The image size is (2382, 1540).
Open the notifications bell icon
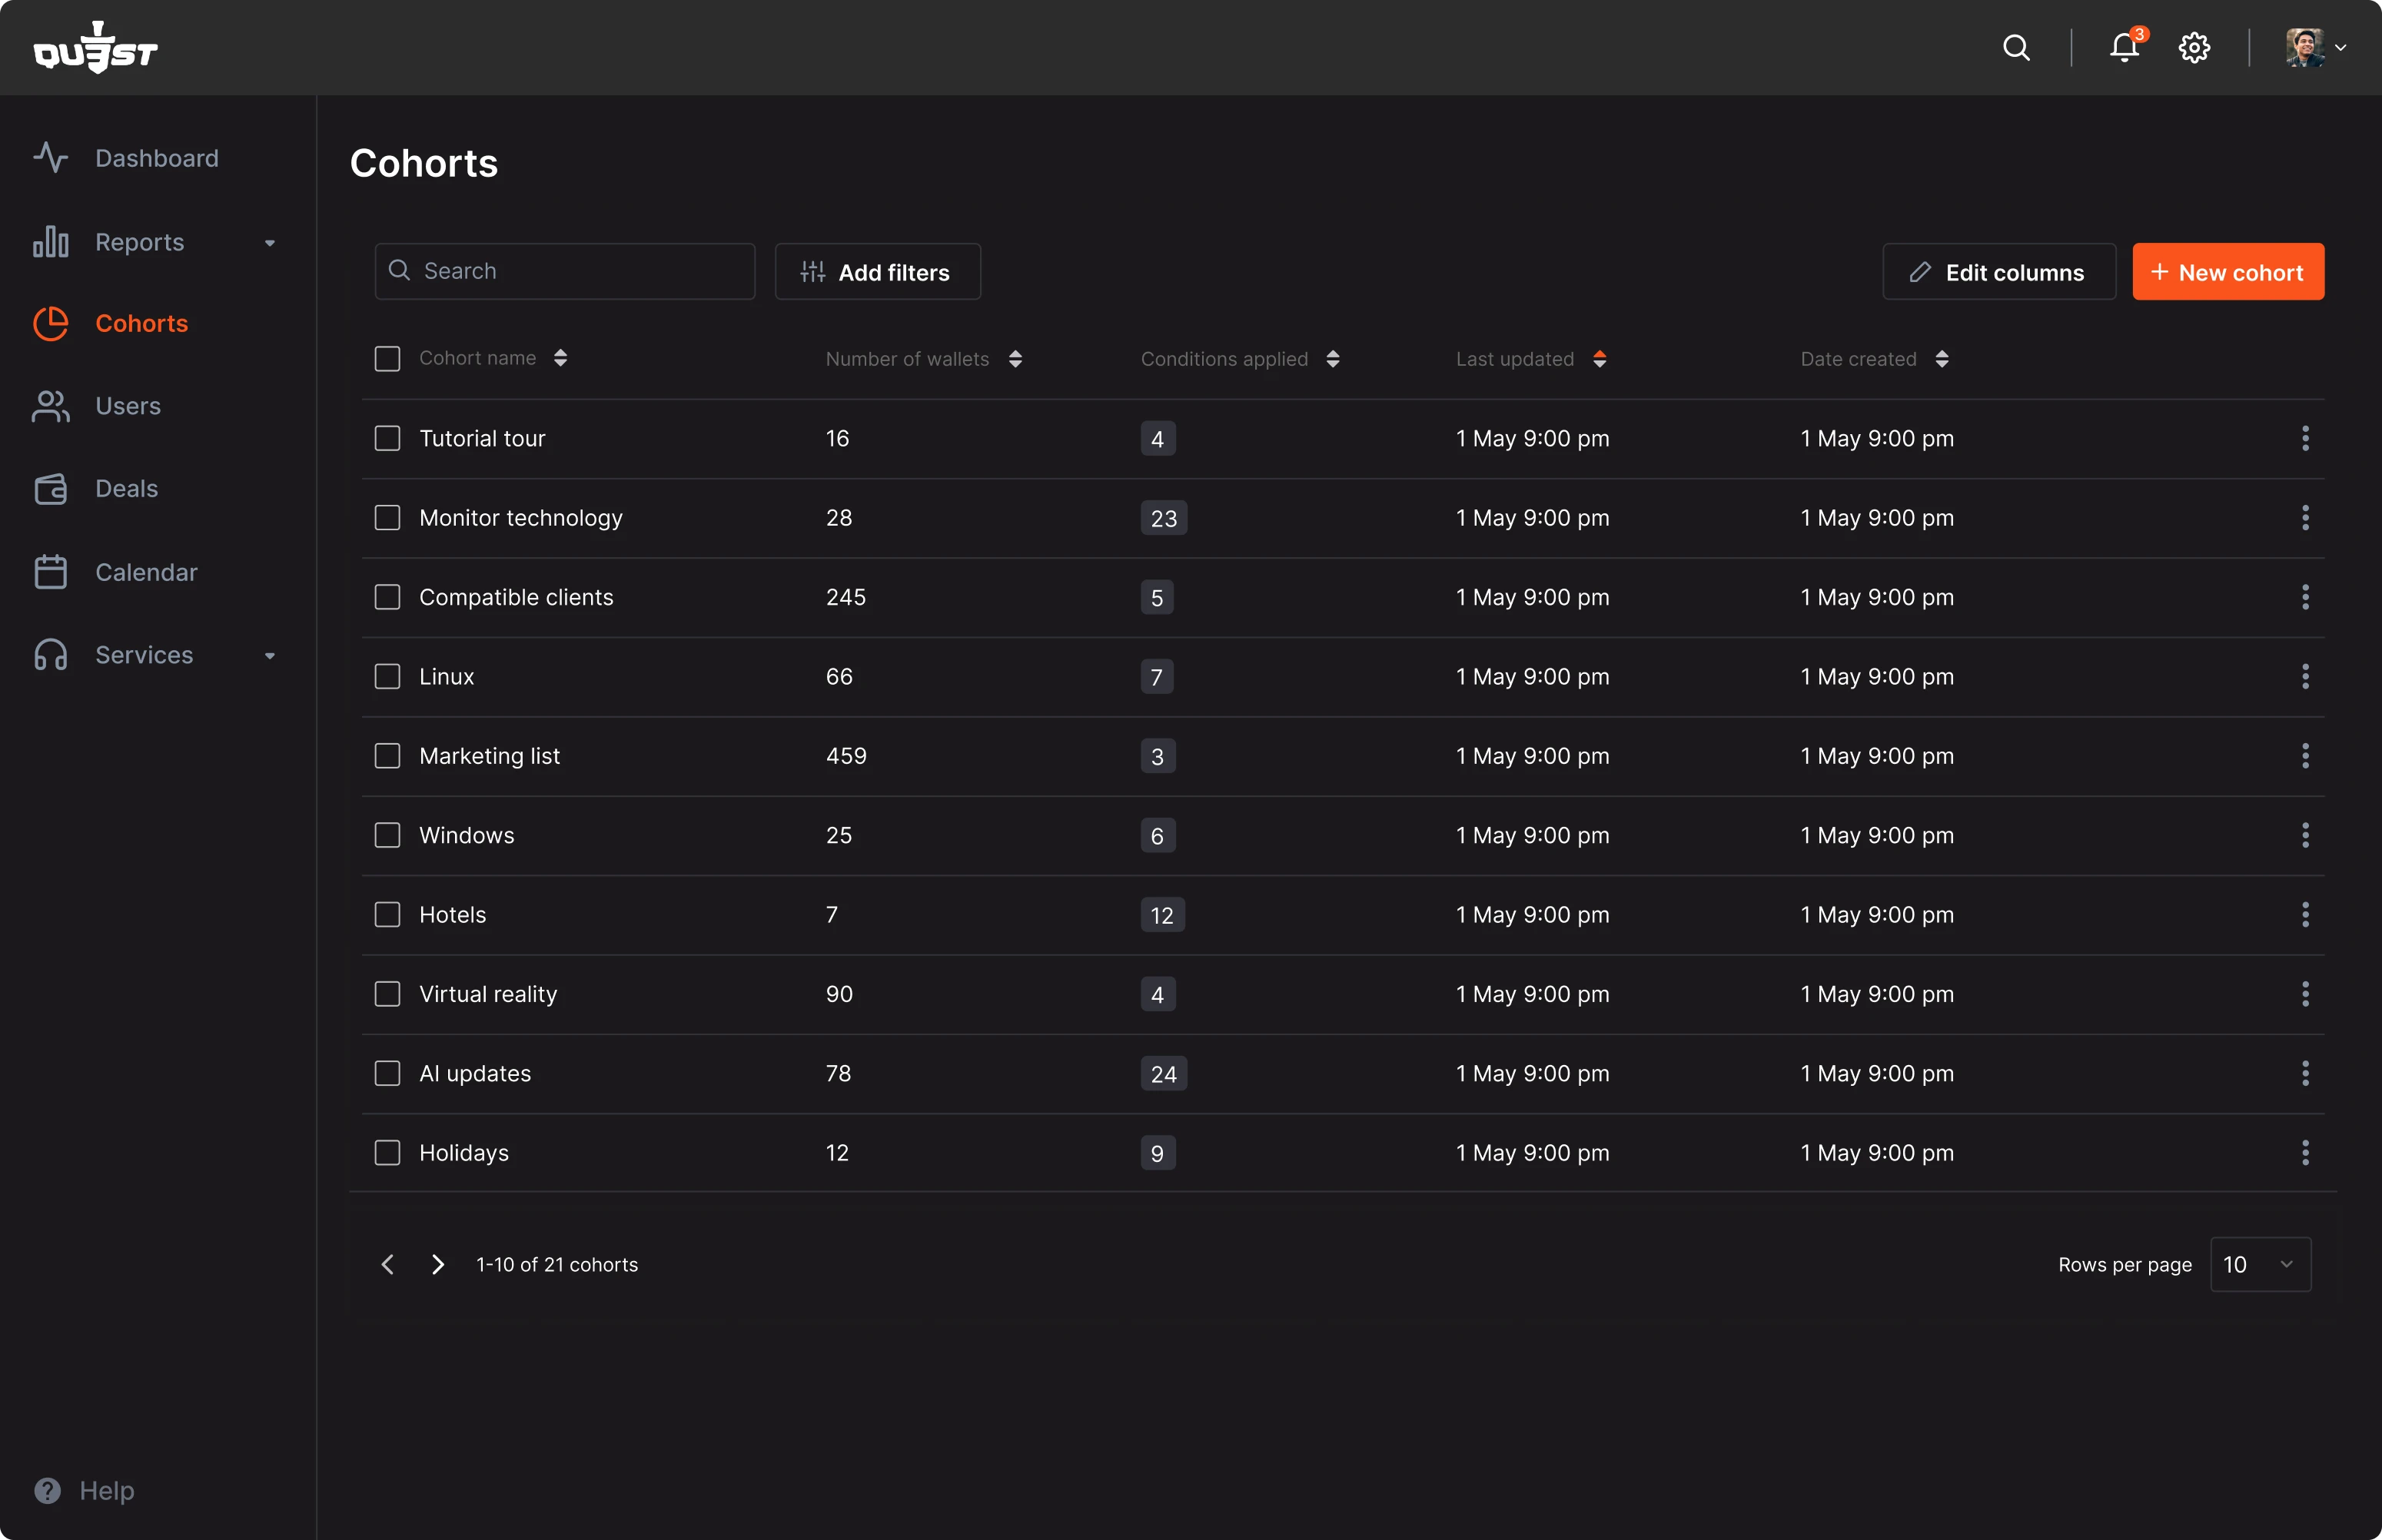pyautogui.click(x=2123, y=47)
